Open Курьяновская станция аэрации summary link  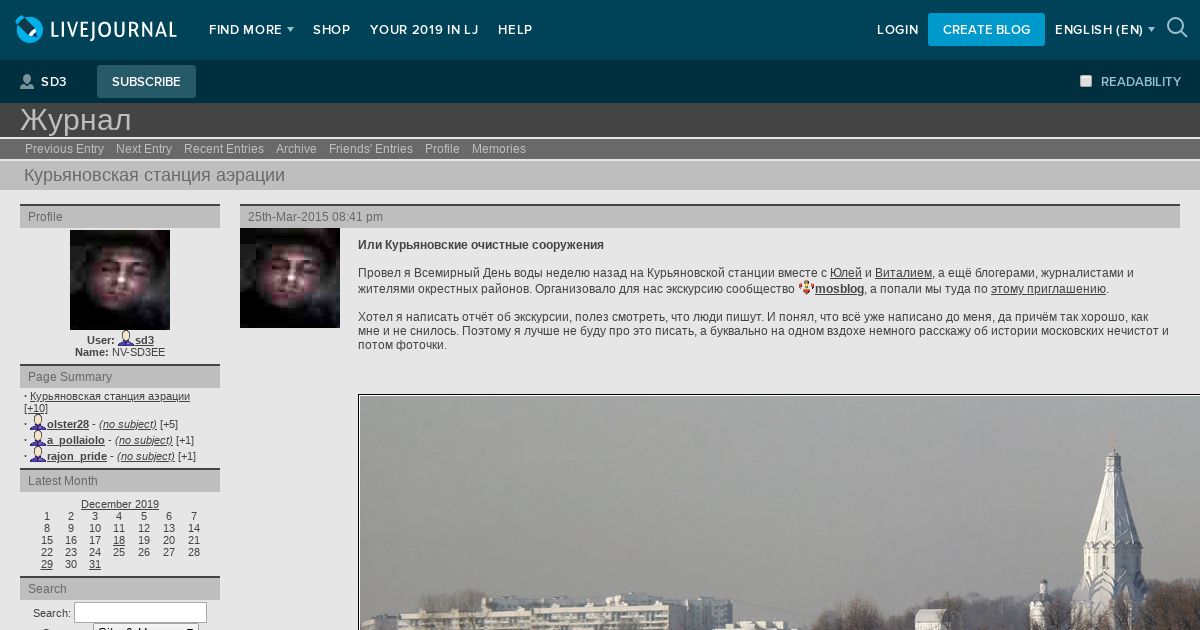click(x=110, y=396)
